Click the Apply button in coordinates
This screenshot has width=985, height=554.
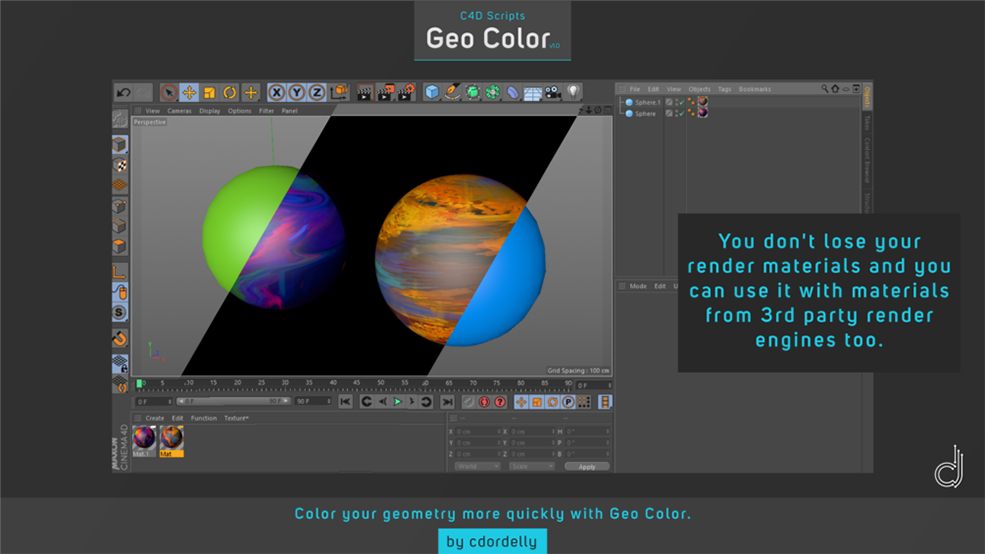point(587,467)
